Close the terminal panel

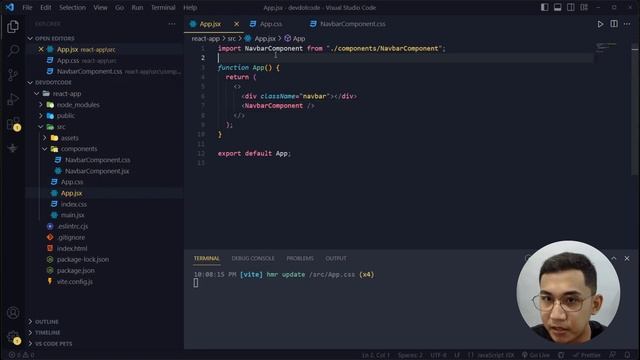(x=627, y=258)
